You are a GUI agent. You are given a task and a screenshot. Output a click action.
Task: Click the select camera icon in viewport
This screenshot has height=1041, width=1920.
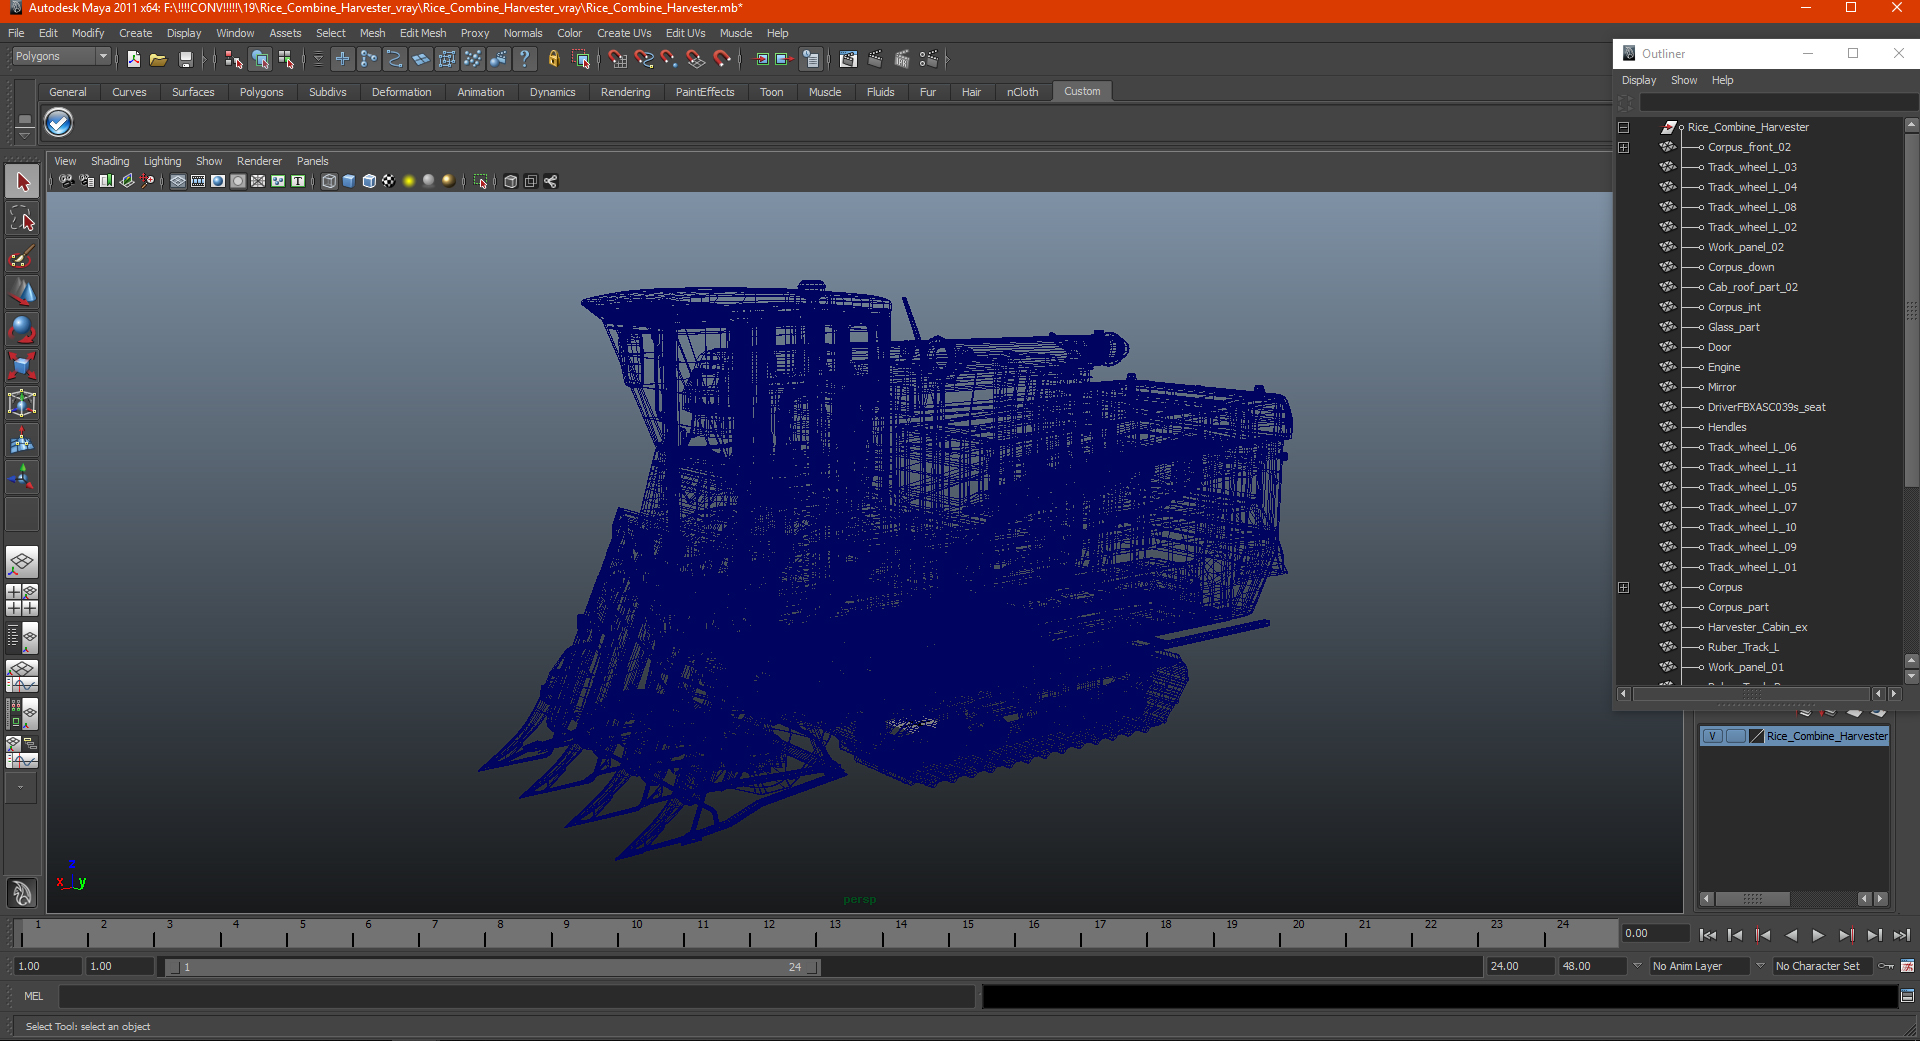66,181
